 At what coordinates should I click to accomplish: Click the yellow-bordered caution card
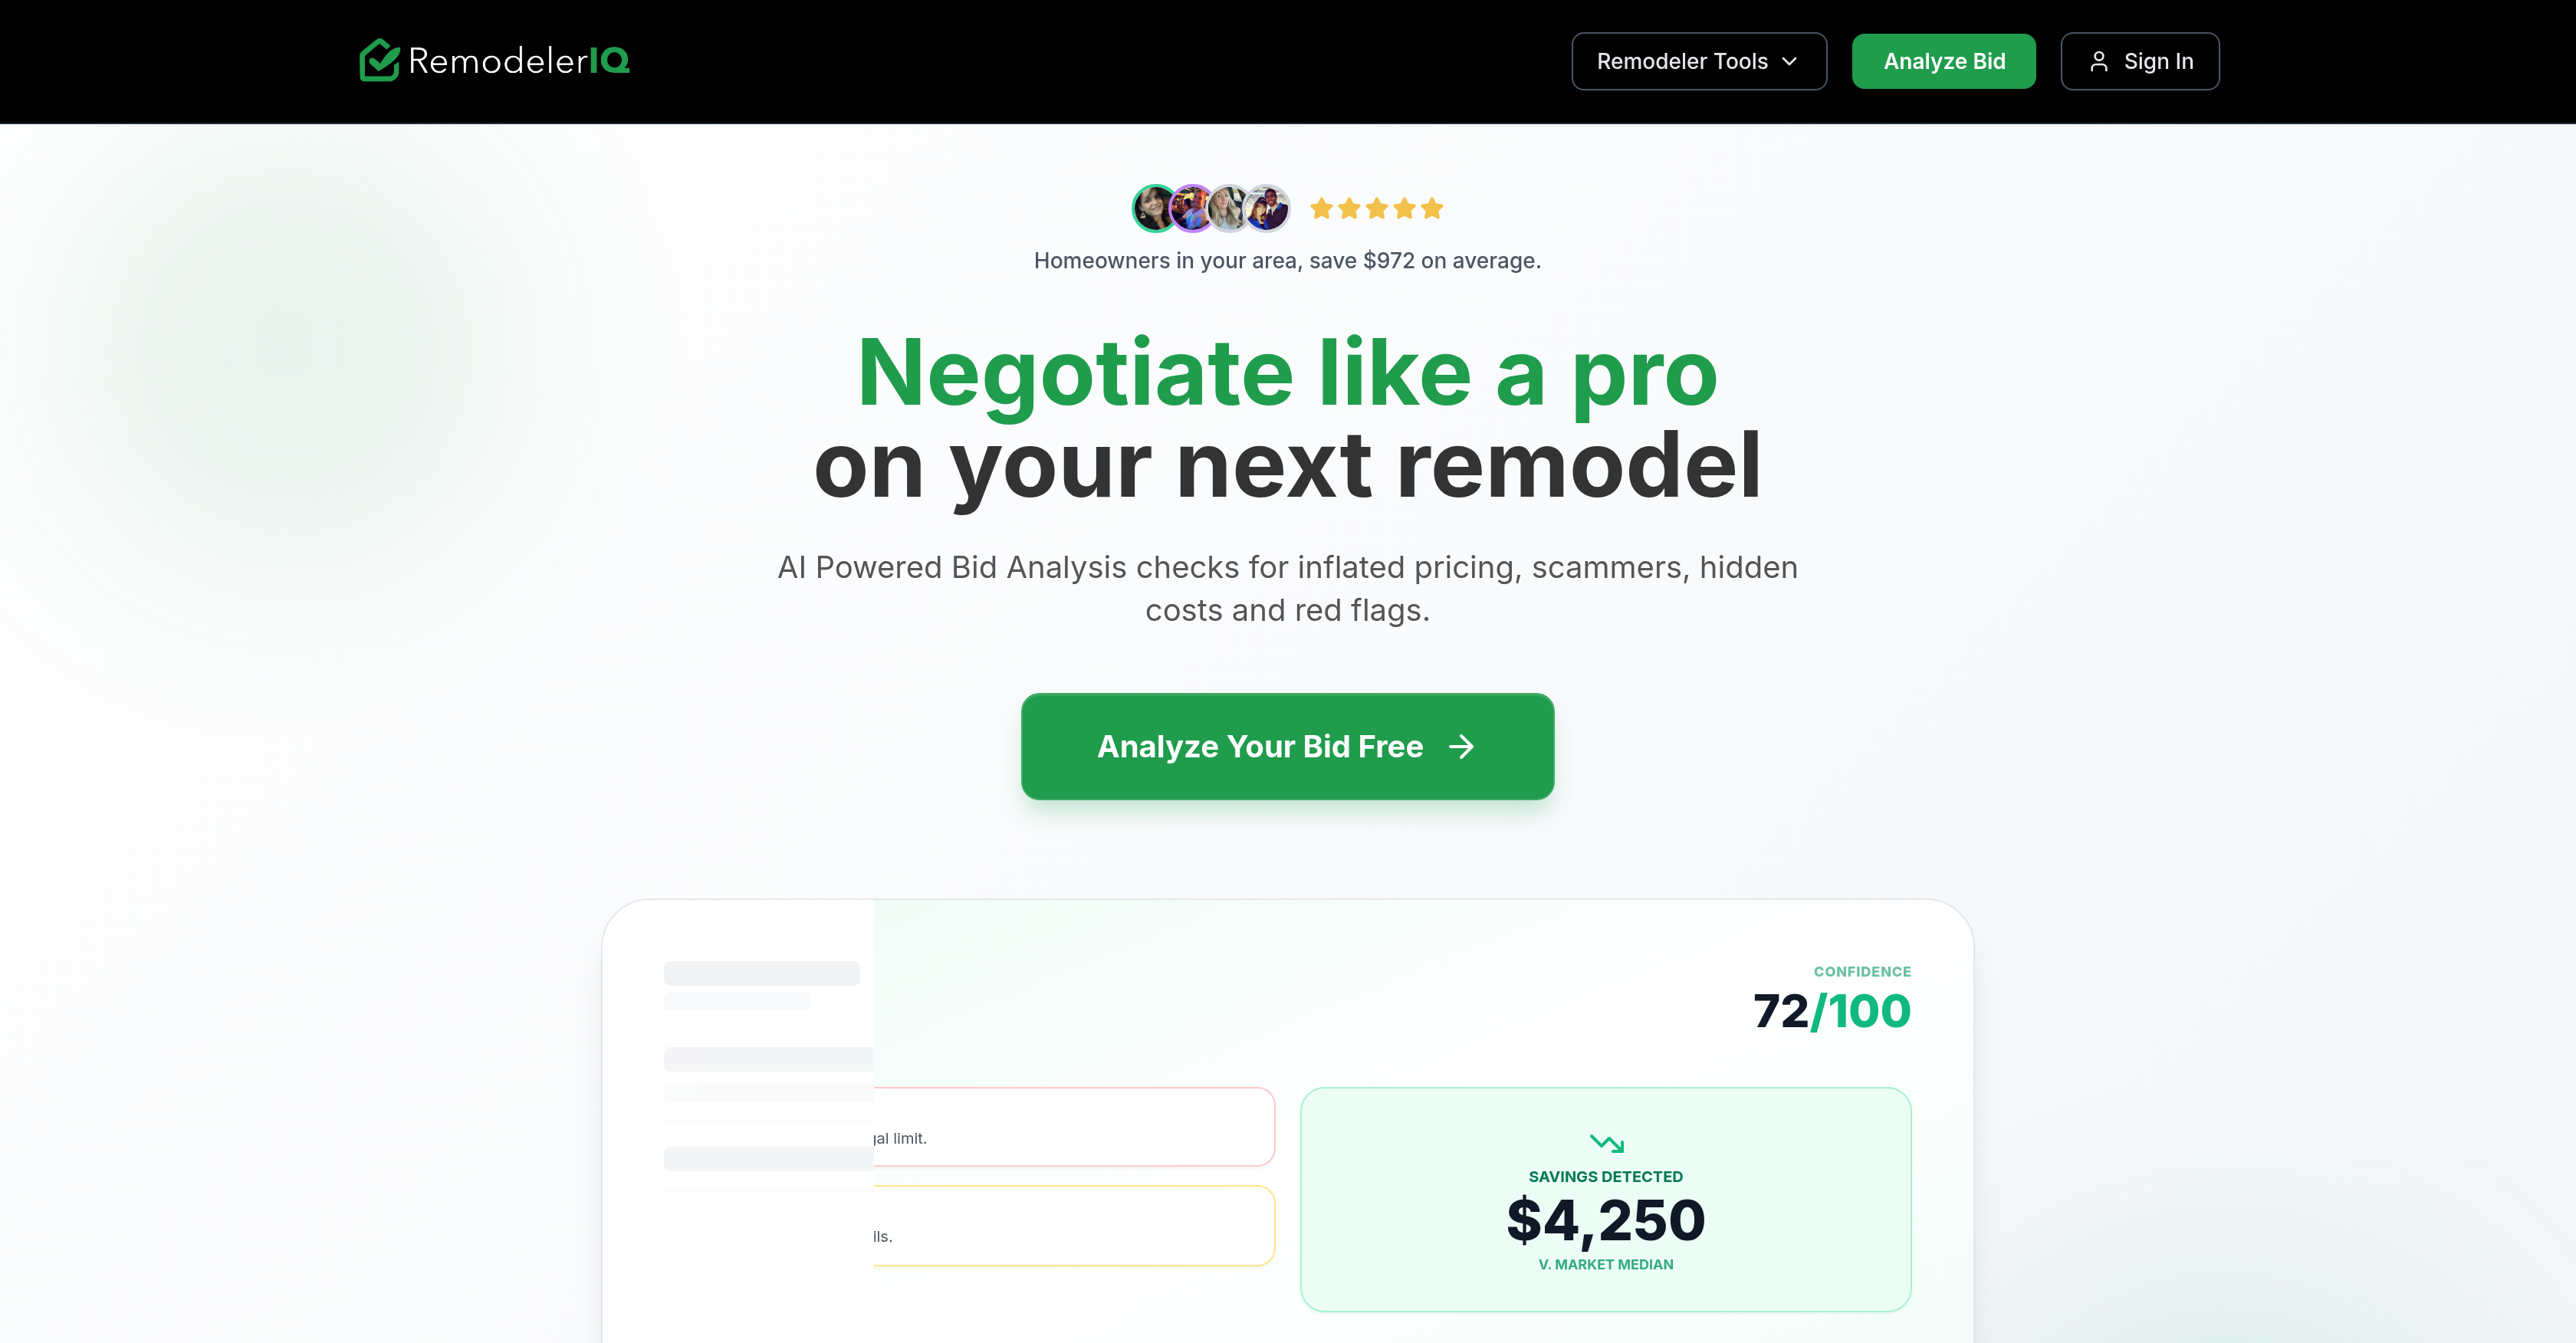click(x=1073, y=1225)
